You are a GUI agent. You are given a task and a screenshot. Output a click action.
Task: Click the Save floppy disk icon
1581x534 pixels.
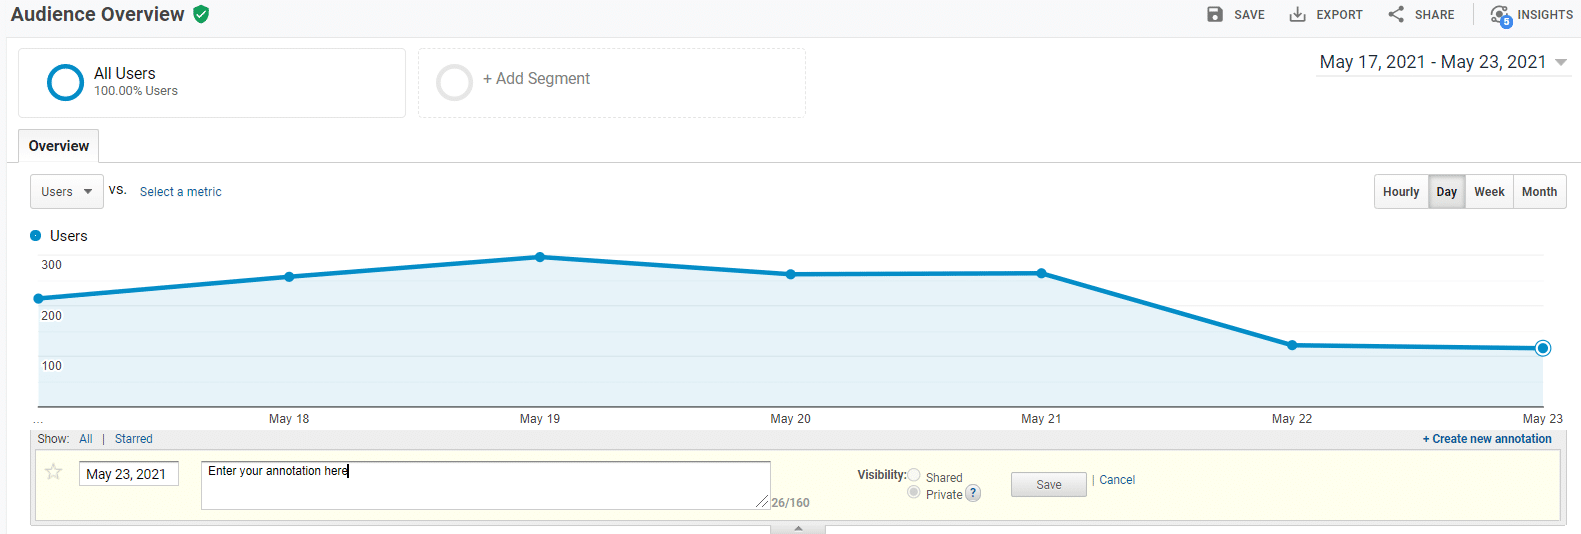1215,14
